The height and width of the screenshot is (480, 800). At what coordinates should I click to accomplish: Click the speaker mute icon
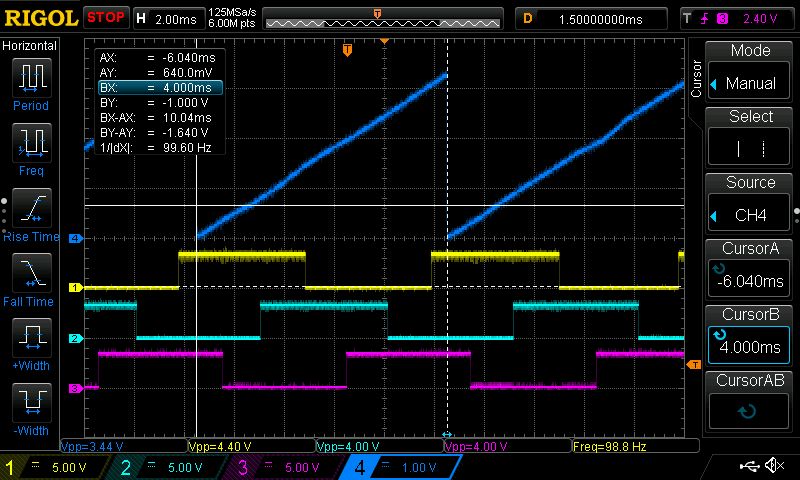click(774, 466)
